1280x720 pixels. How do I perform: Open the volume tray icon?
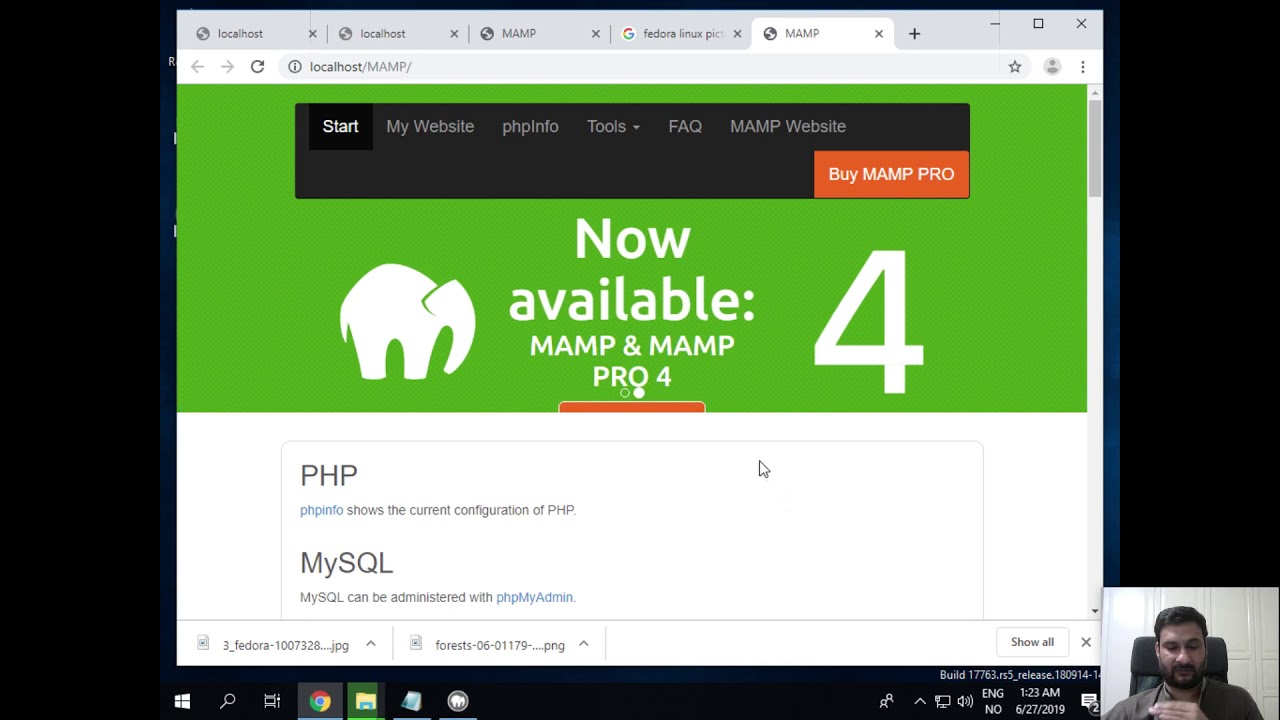965,701
